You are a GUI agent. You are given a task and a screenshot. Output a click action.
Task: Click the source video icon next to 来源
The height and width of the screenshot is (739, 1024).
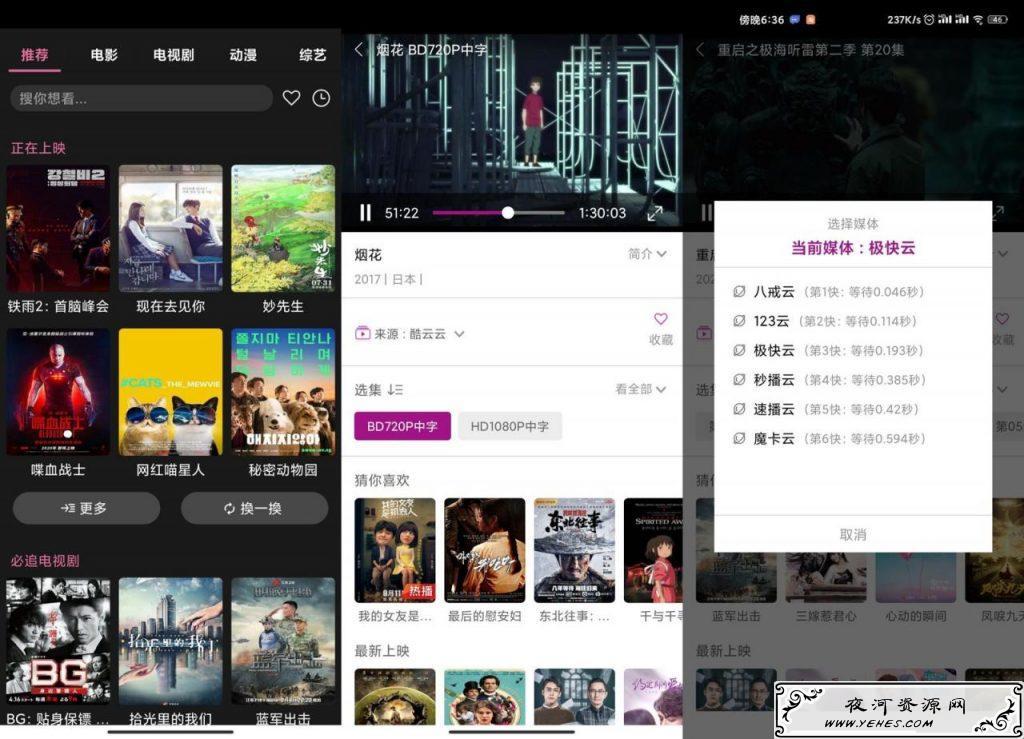point(362,333)
